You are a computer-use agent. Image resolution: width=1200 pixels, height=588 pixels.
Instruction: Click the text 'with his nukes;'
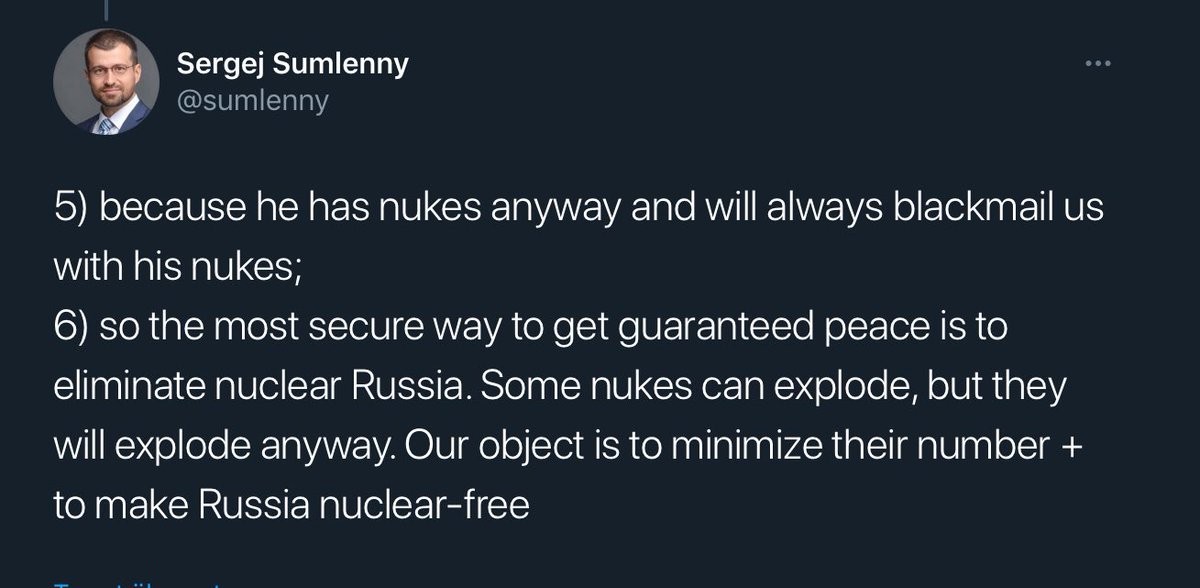(x=177, y=268)
